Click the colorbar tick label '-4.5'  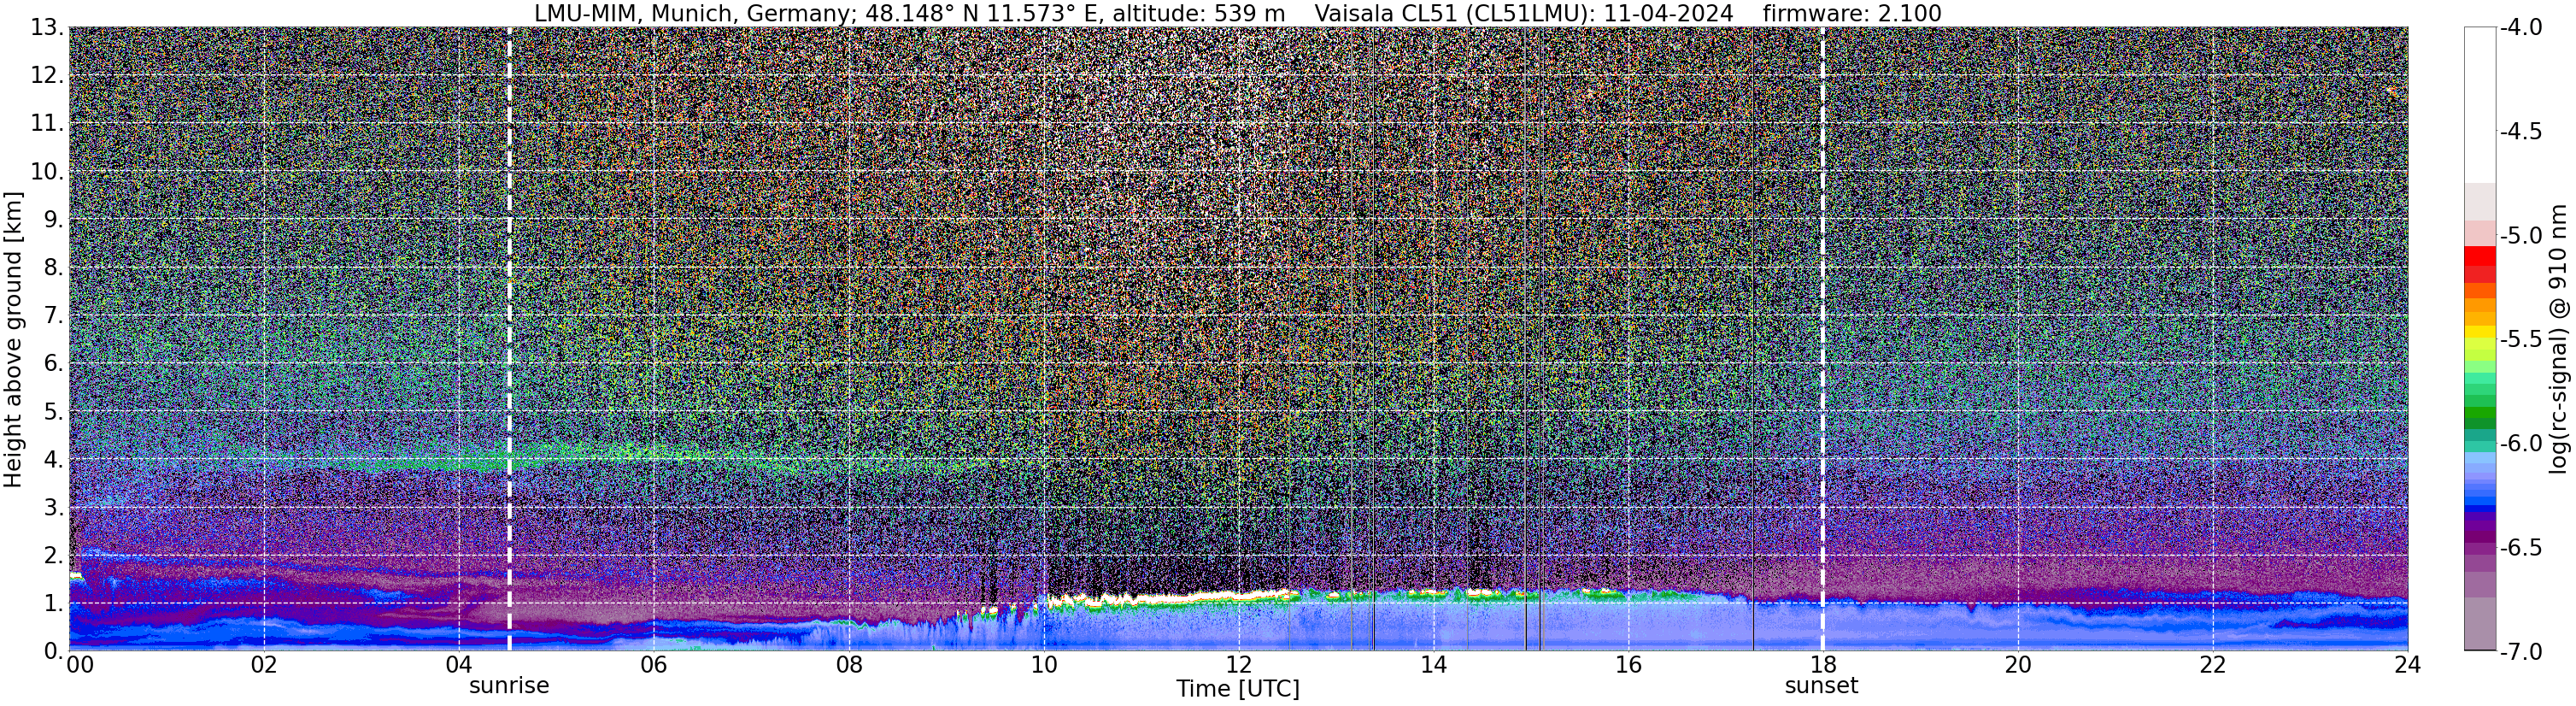point(2521,132)
